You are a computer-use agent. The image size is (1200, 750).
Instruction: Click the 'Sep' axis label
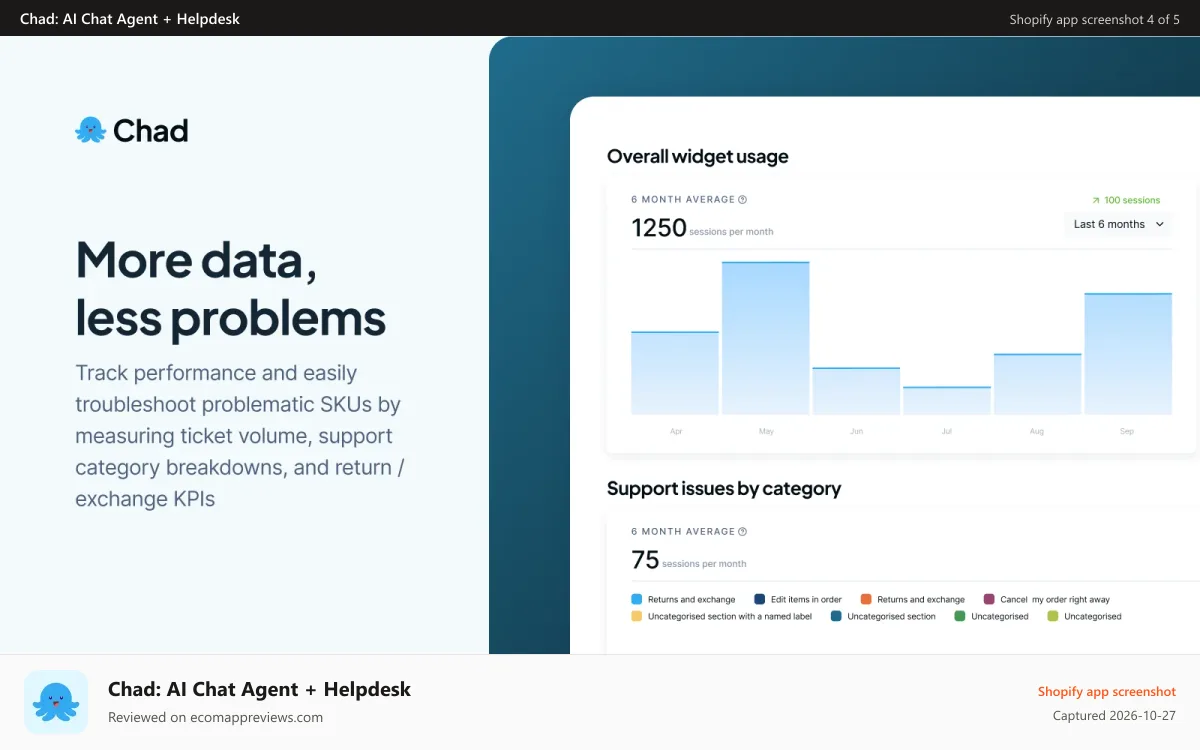pyautogui.click(x=1127, y=431)
